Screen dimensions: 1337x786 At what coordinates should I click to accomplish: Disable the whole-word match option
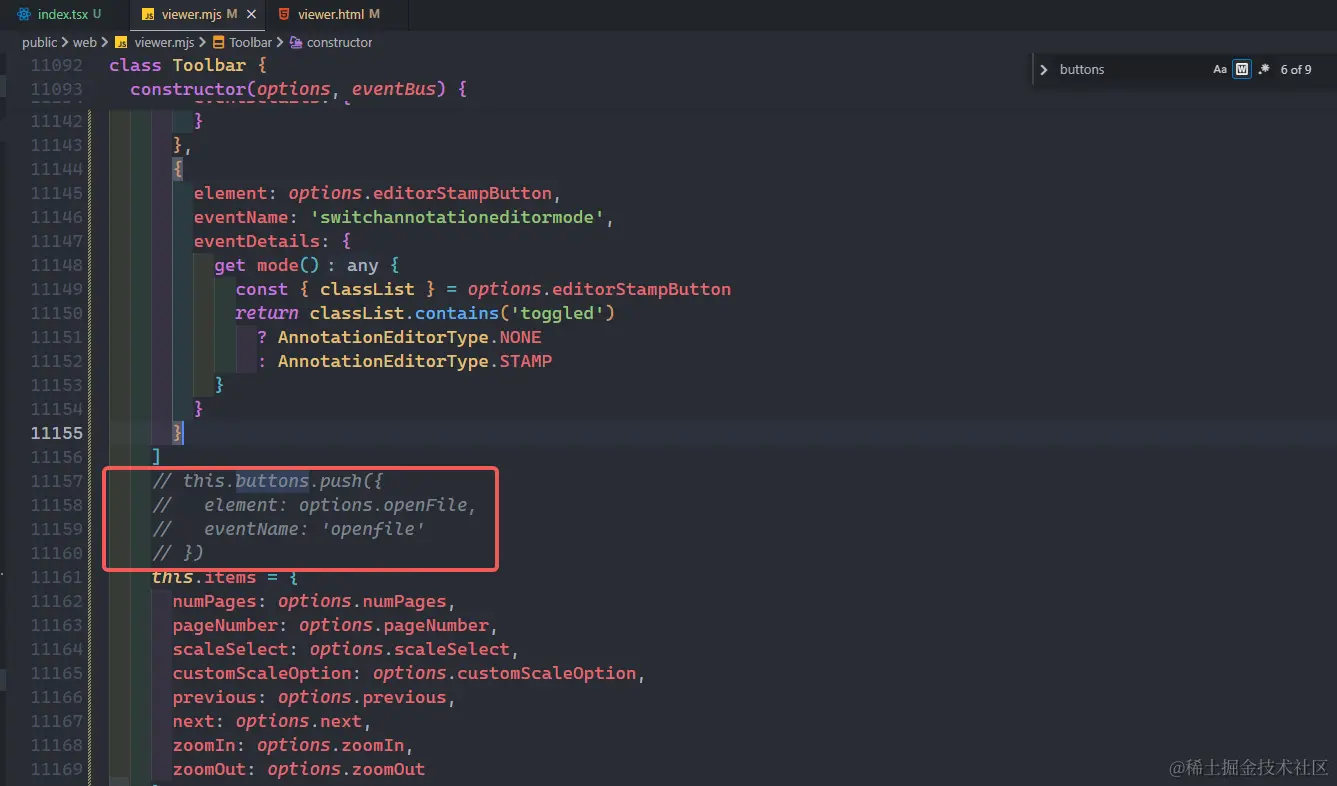(x=1241, y=69)
